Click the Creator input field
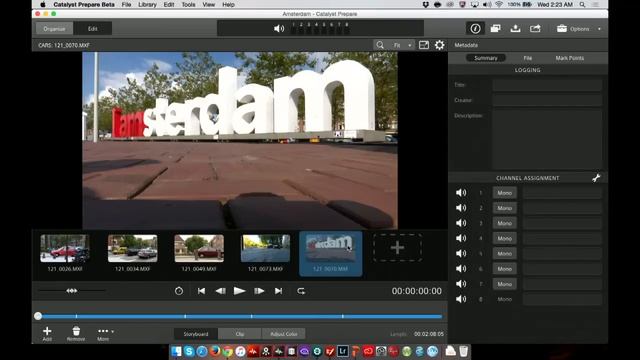This screenshot has width=640, height=360. (547, 100)
